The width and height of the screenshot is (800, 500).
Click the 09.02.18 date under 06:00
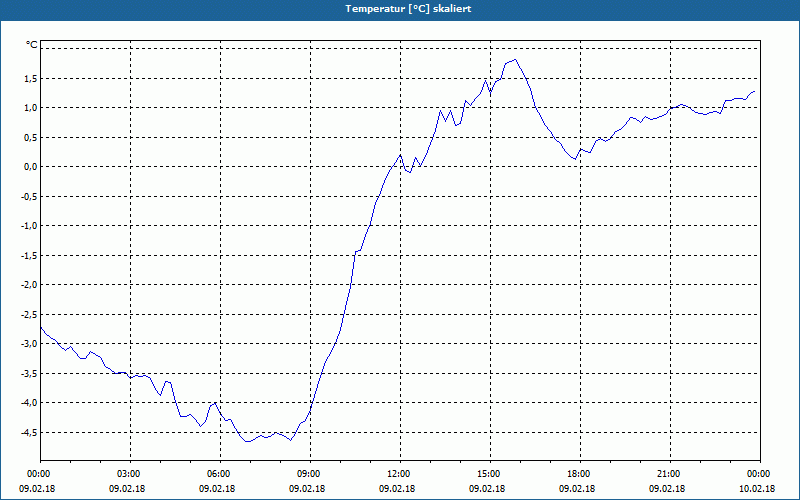[x=217, y=489]
